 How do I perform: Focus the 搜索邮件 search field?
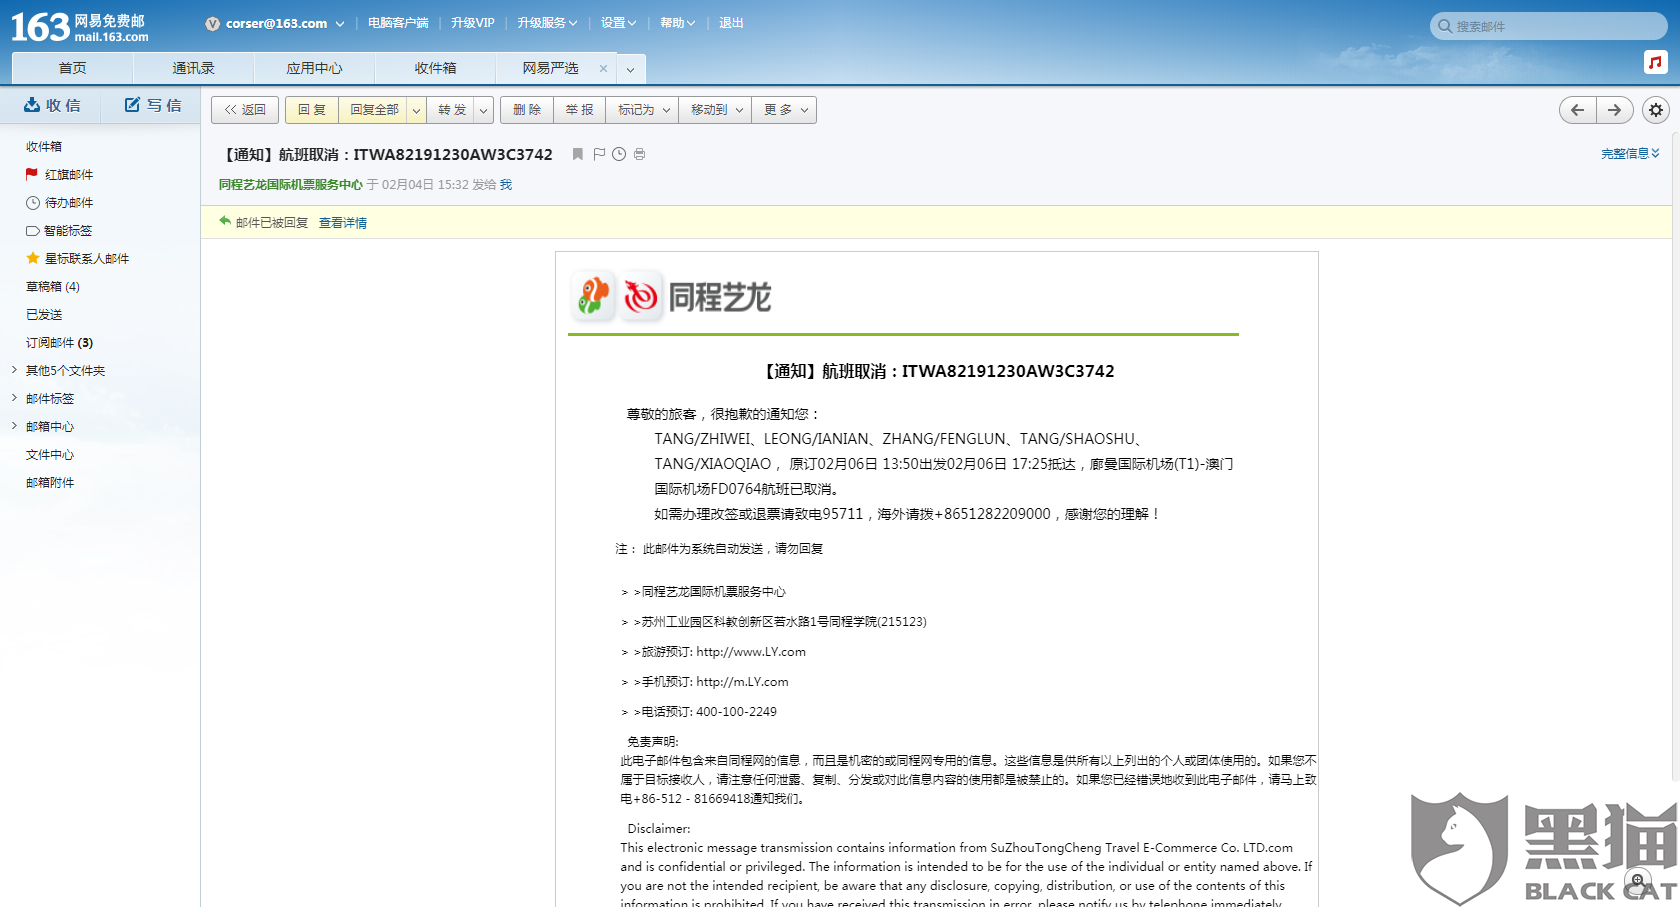(x=1549, y=26)
